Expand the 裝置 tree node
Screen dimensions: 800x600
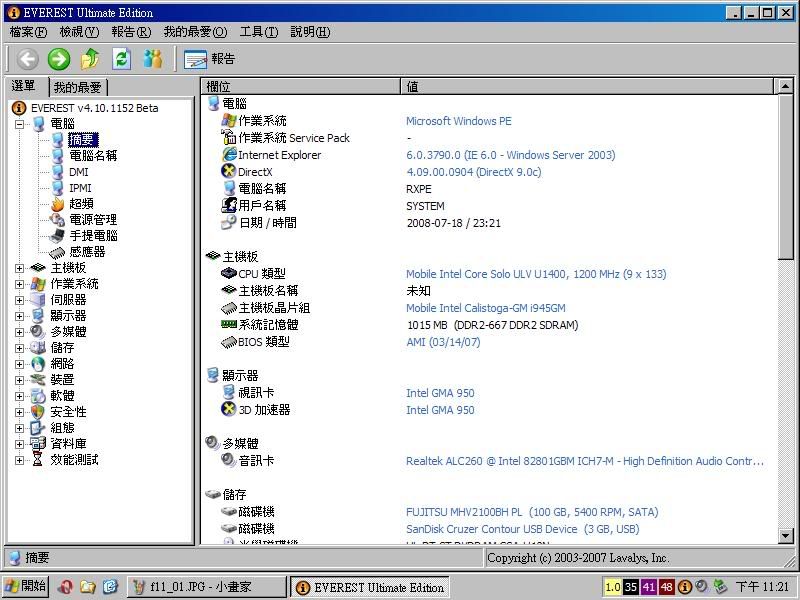pos(19,380)
